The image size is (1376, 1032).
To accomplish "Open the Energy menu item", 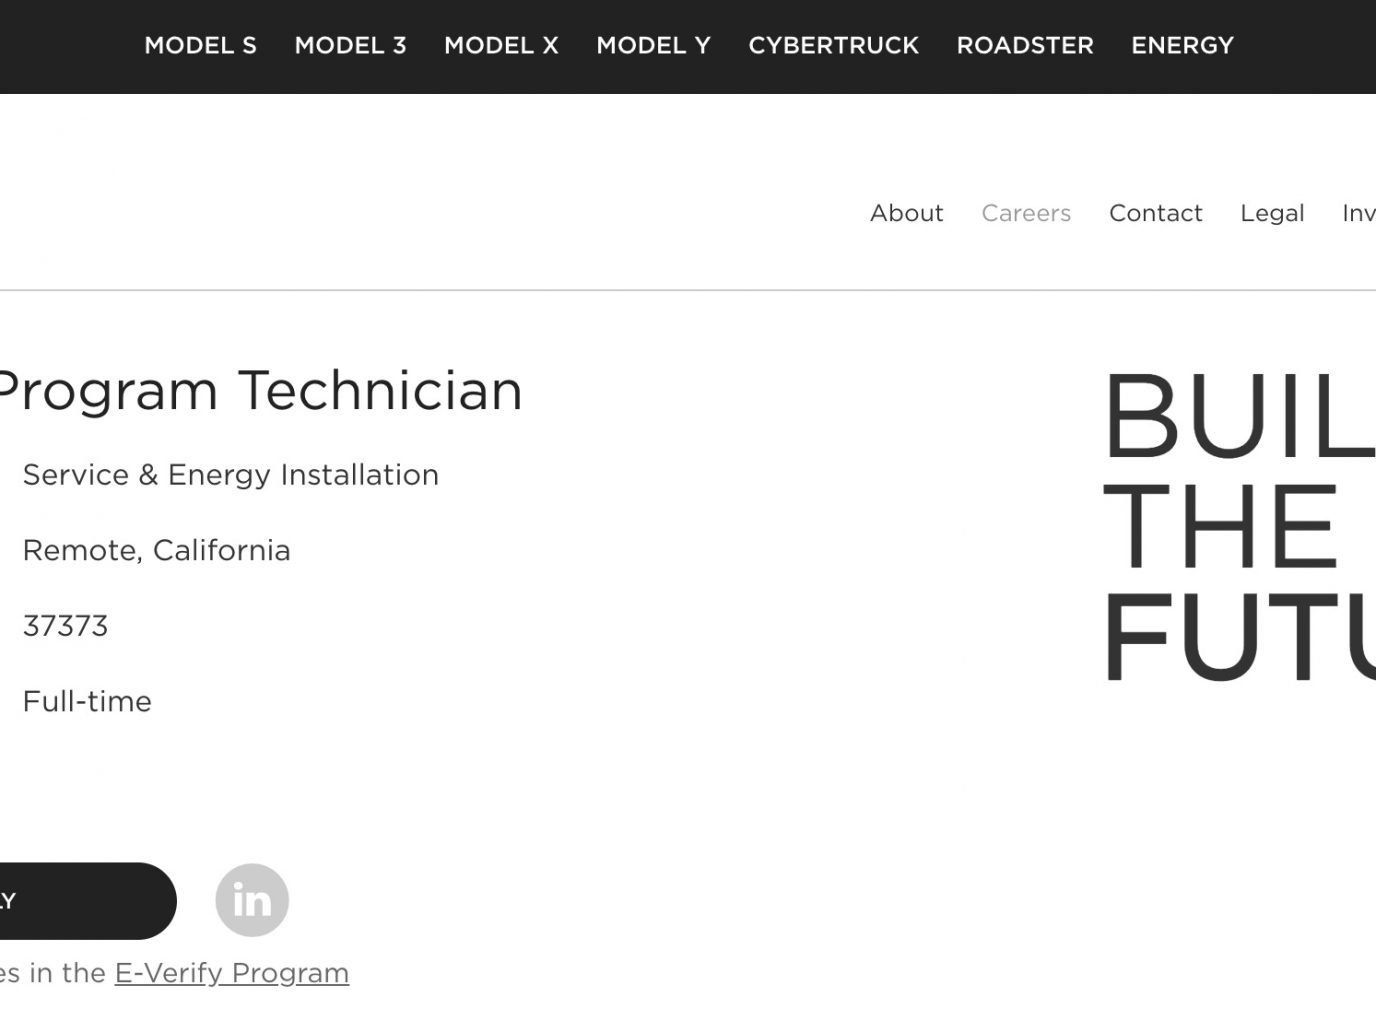I will 1182,46.
